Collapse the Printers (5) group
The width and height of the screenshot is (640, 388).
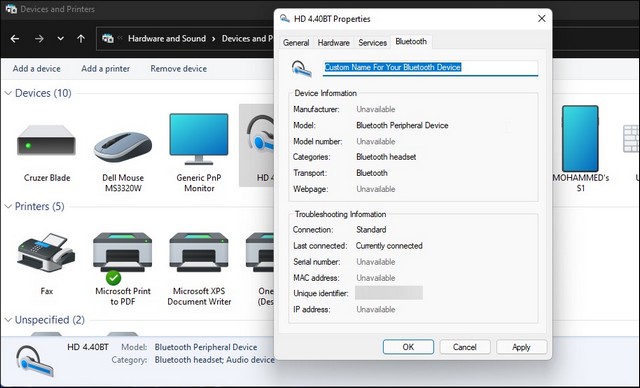[8, 206]
